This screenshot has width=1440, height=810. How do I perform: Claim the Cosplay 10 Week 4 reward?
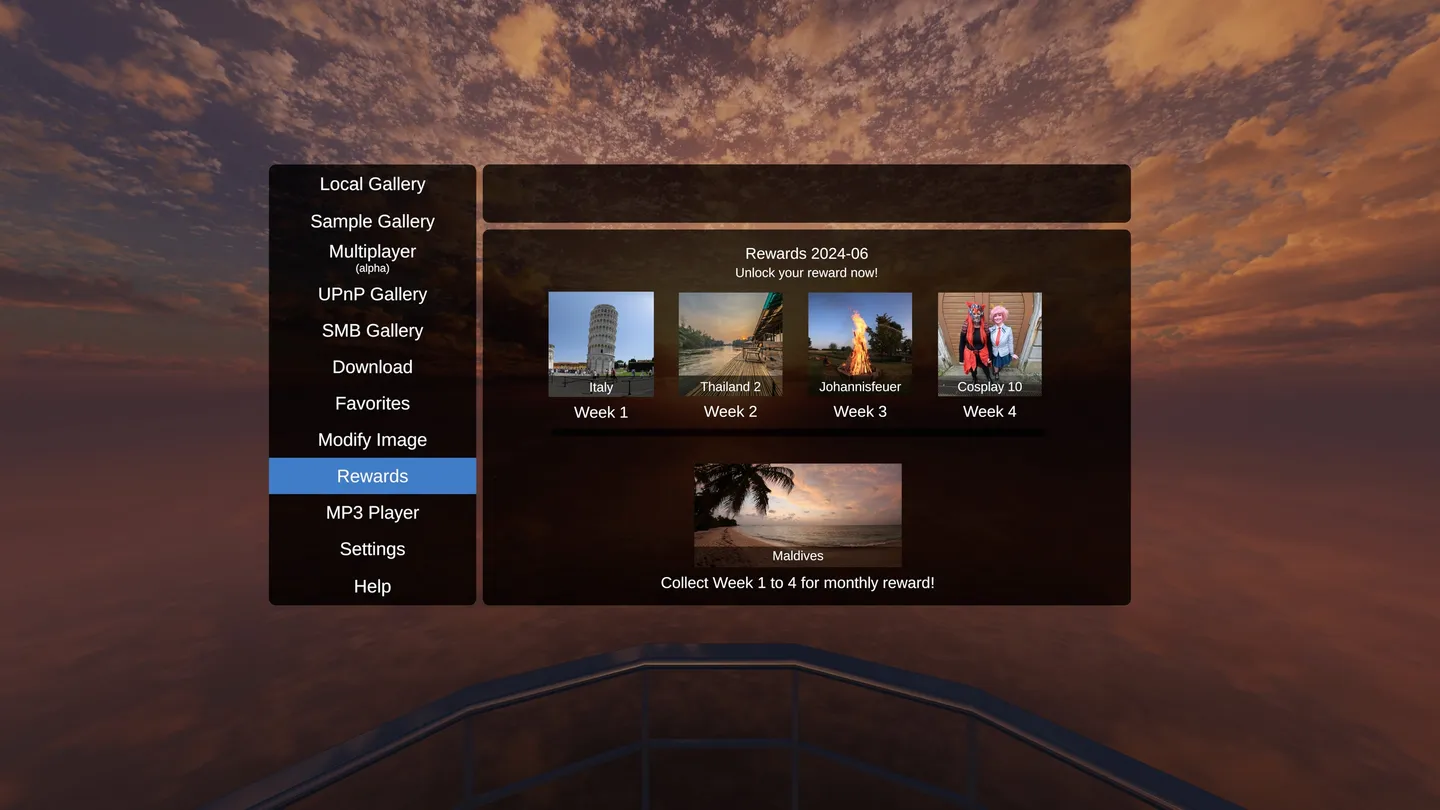pyautogui.click(x=989, y=343)
